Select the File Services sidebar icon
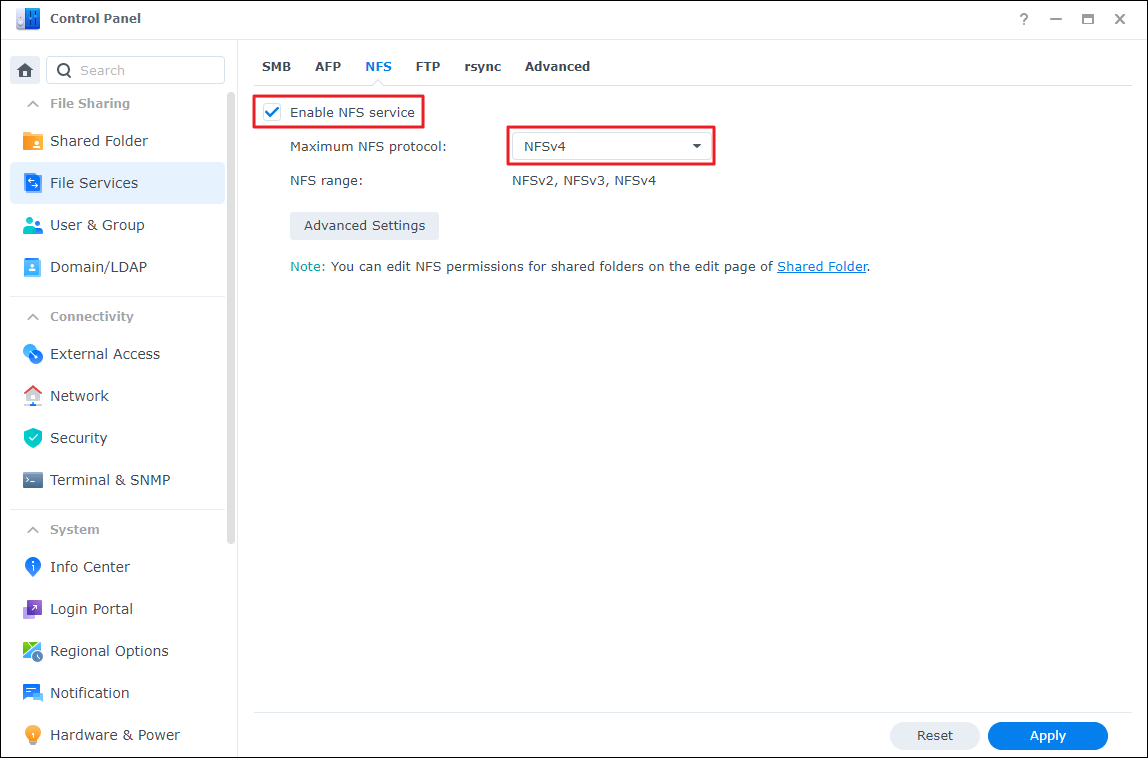 pyautogui.click(x=33, y=183)
